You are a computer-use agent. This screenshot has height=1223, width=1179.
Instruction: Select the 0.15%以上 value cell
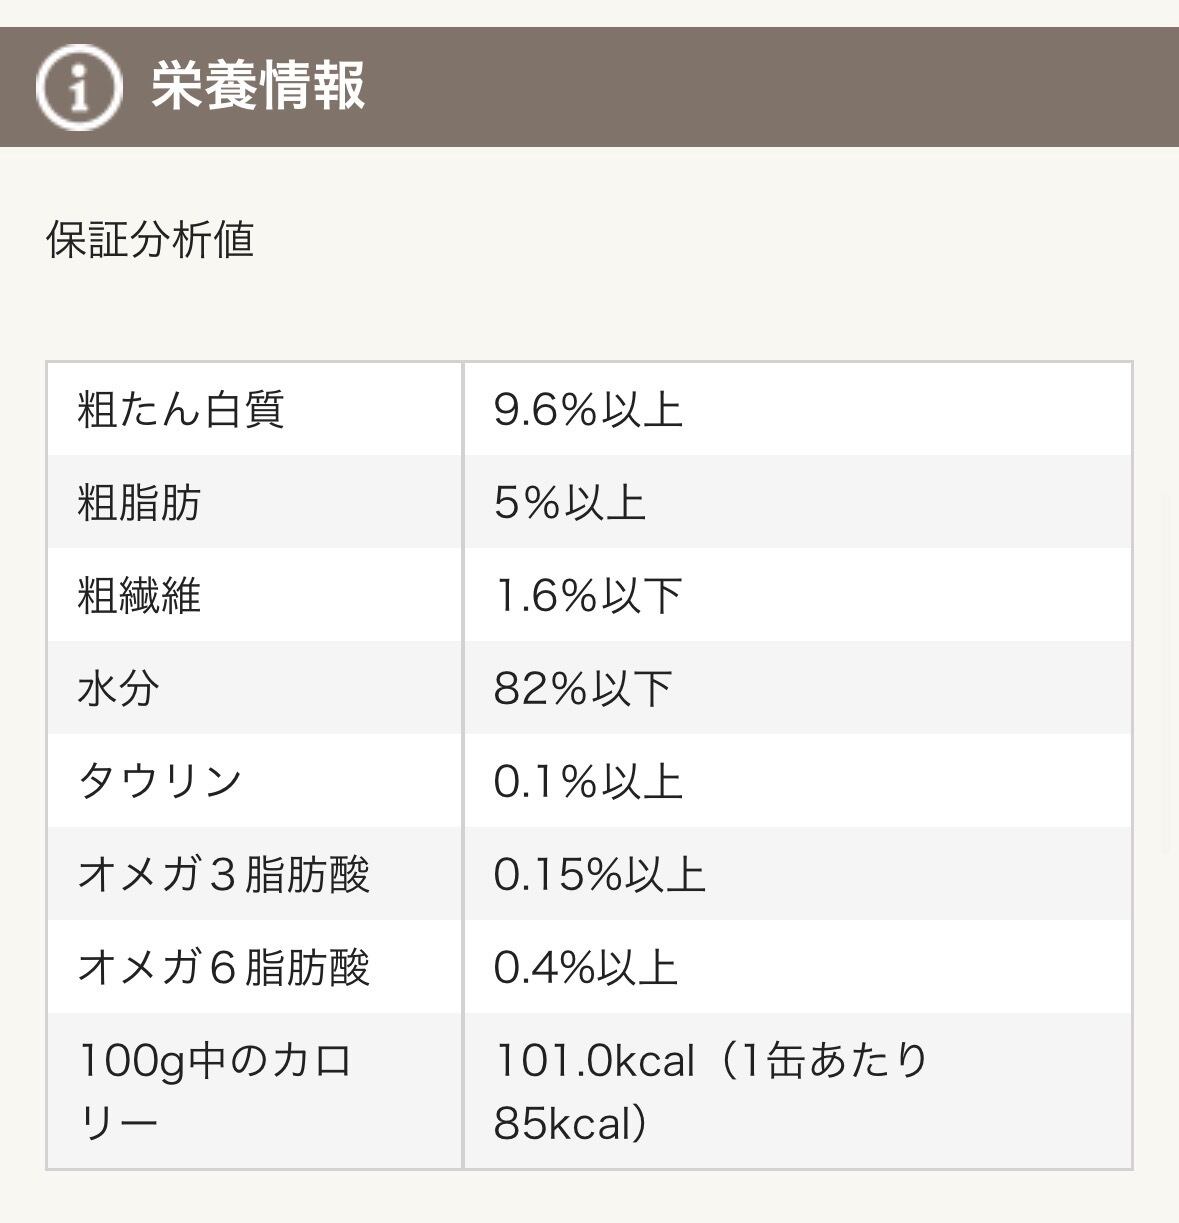coord(600,874)
